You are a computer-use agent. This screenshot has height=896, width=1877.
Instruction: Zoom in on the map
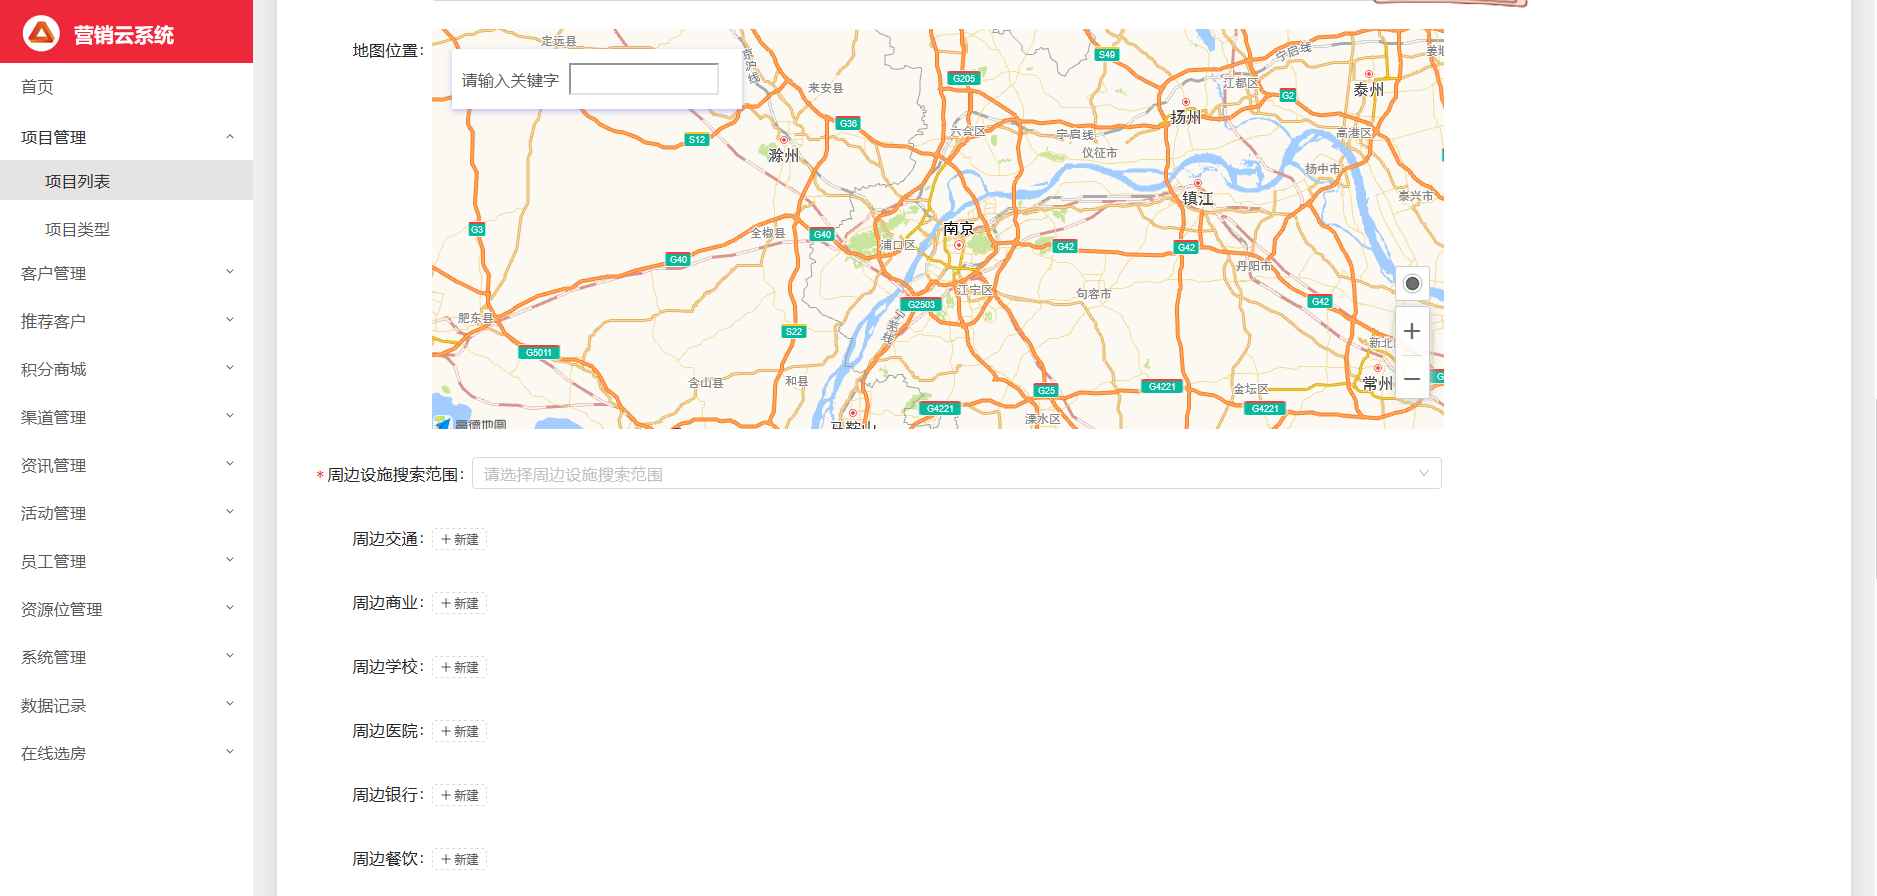point(1412,331)
